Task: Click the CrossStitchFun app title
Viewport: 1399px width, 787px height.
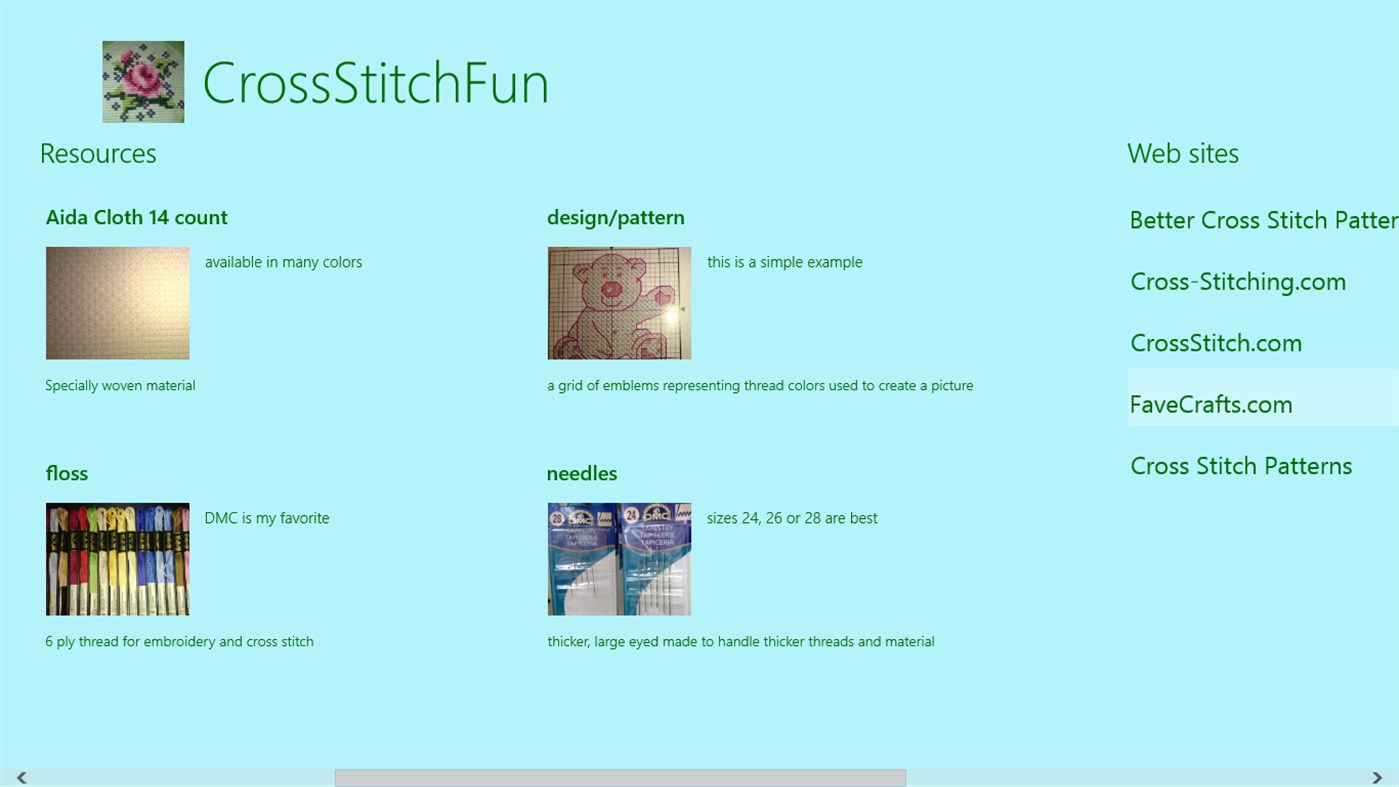Action: click(x=376, y=83)
